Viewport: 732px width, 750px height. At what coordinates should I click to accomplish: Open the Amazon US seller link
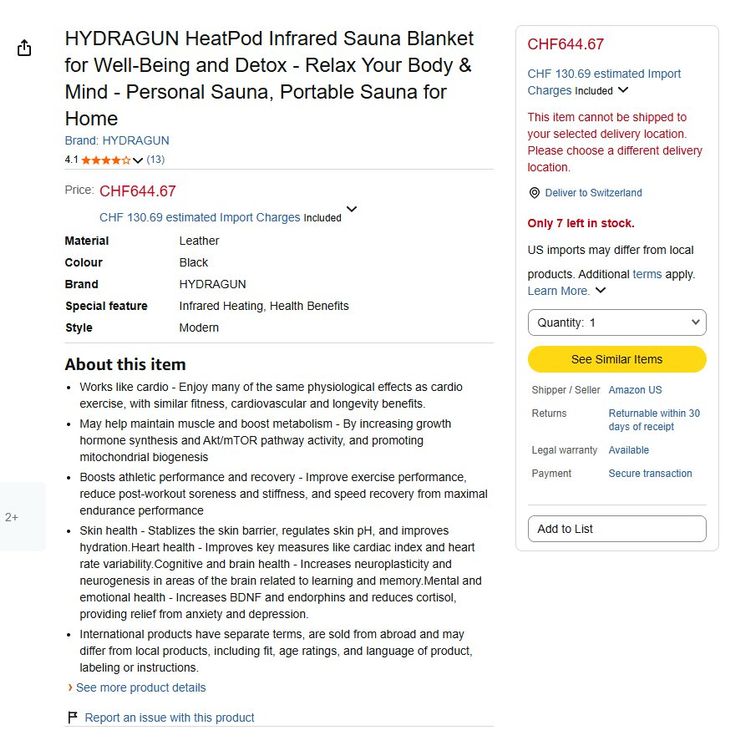tap(635, 390)
